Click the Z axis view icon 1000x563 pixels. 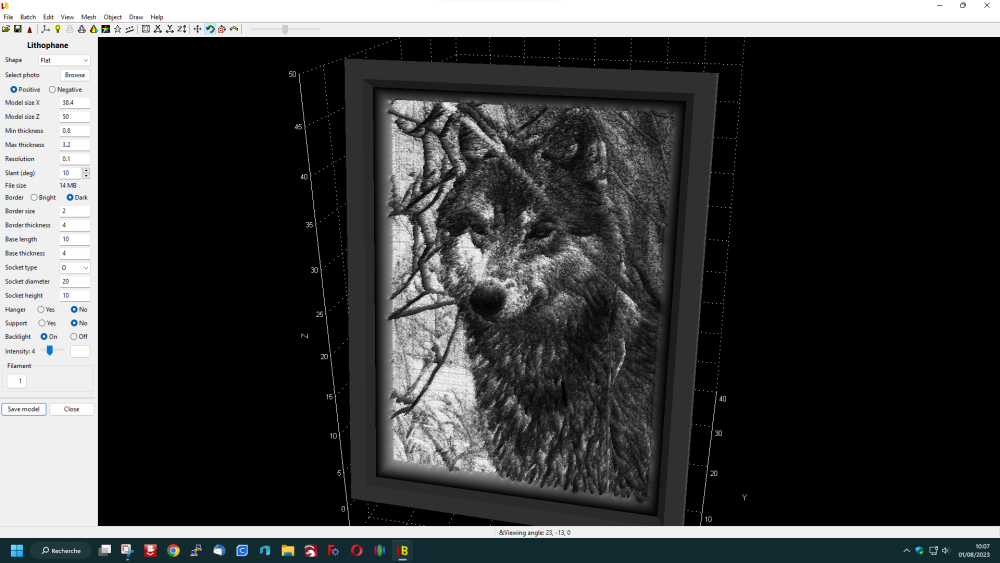tap(182, 29)
